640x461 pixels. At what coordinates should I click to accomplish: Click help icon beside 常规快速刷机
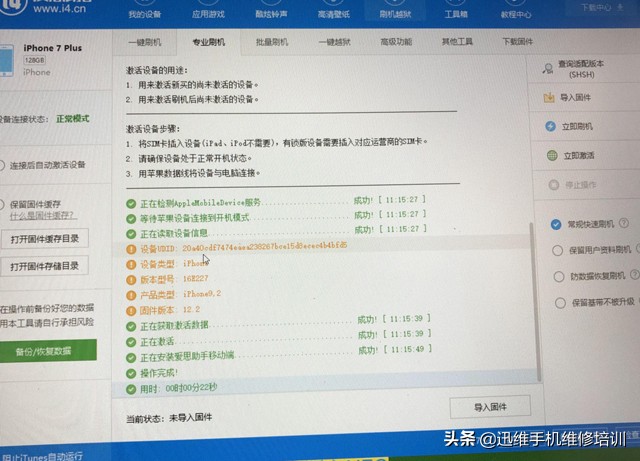623,223
